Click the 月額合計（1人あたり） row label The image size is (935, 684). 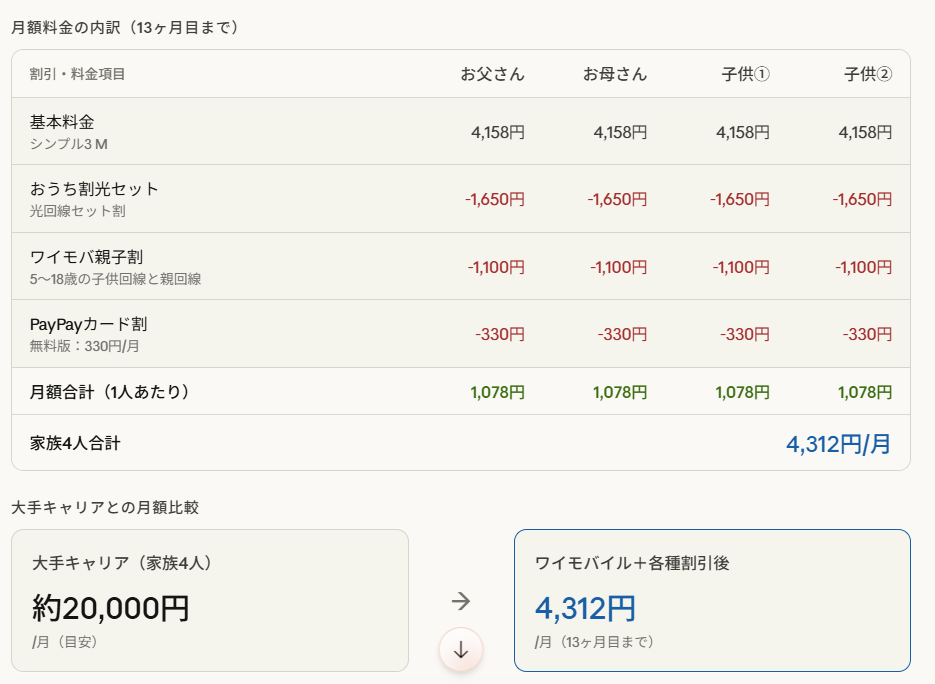click(110, 392)
